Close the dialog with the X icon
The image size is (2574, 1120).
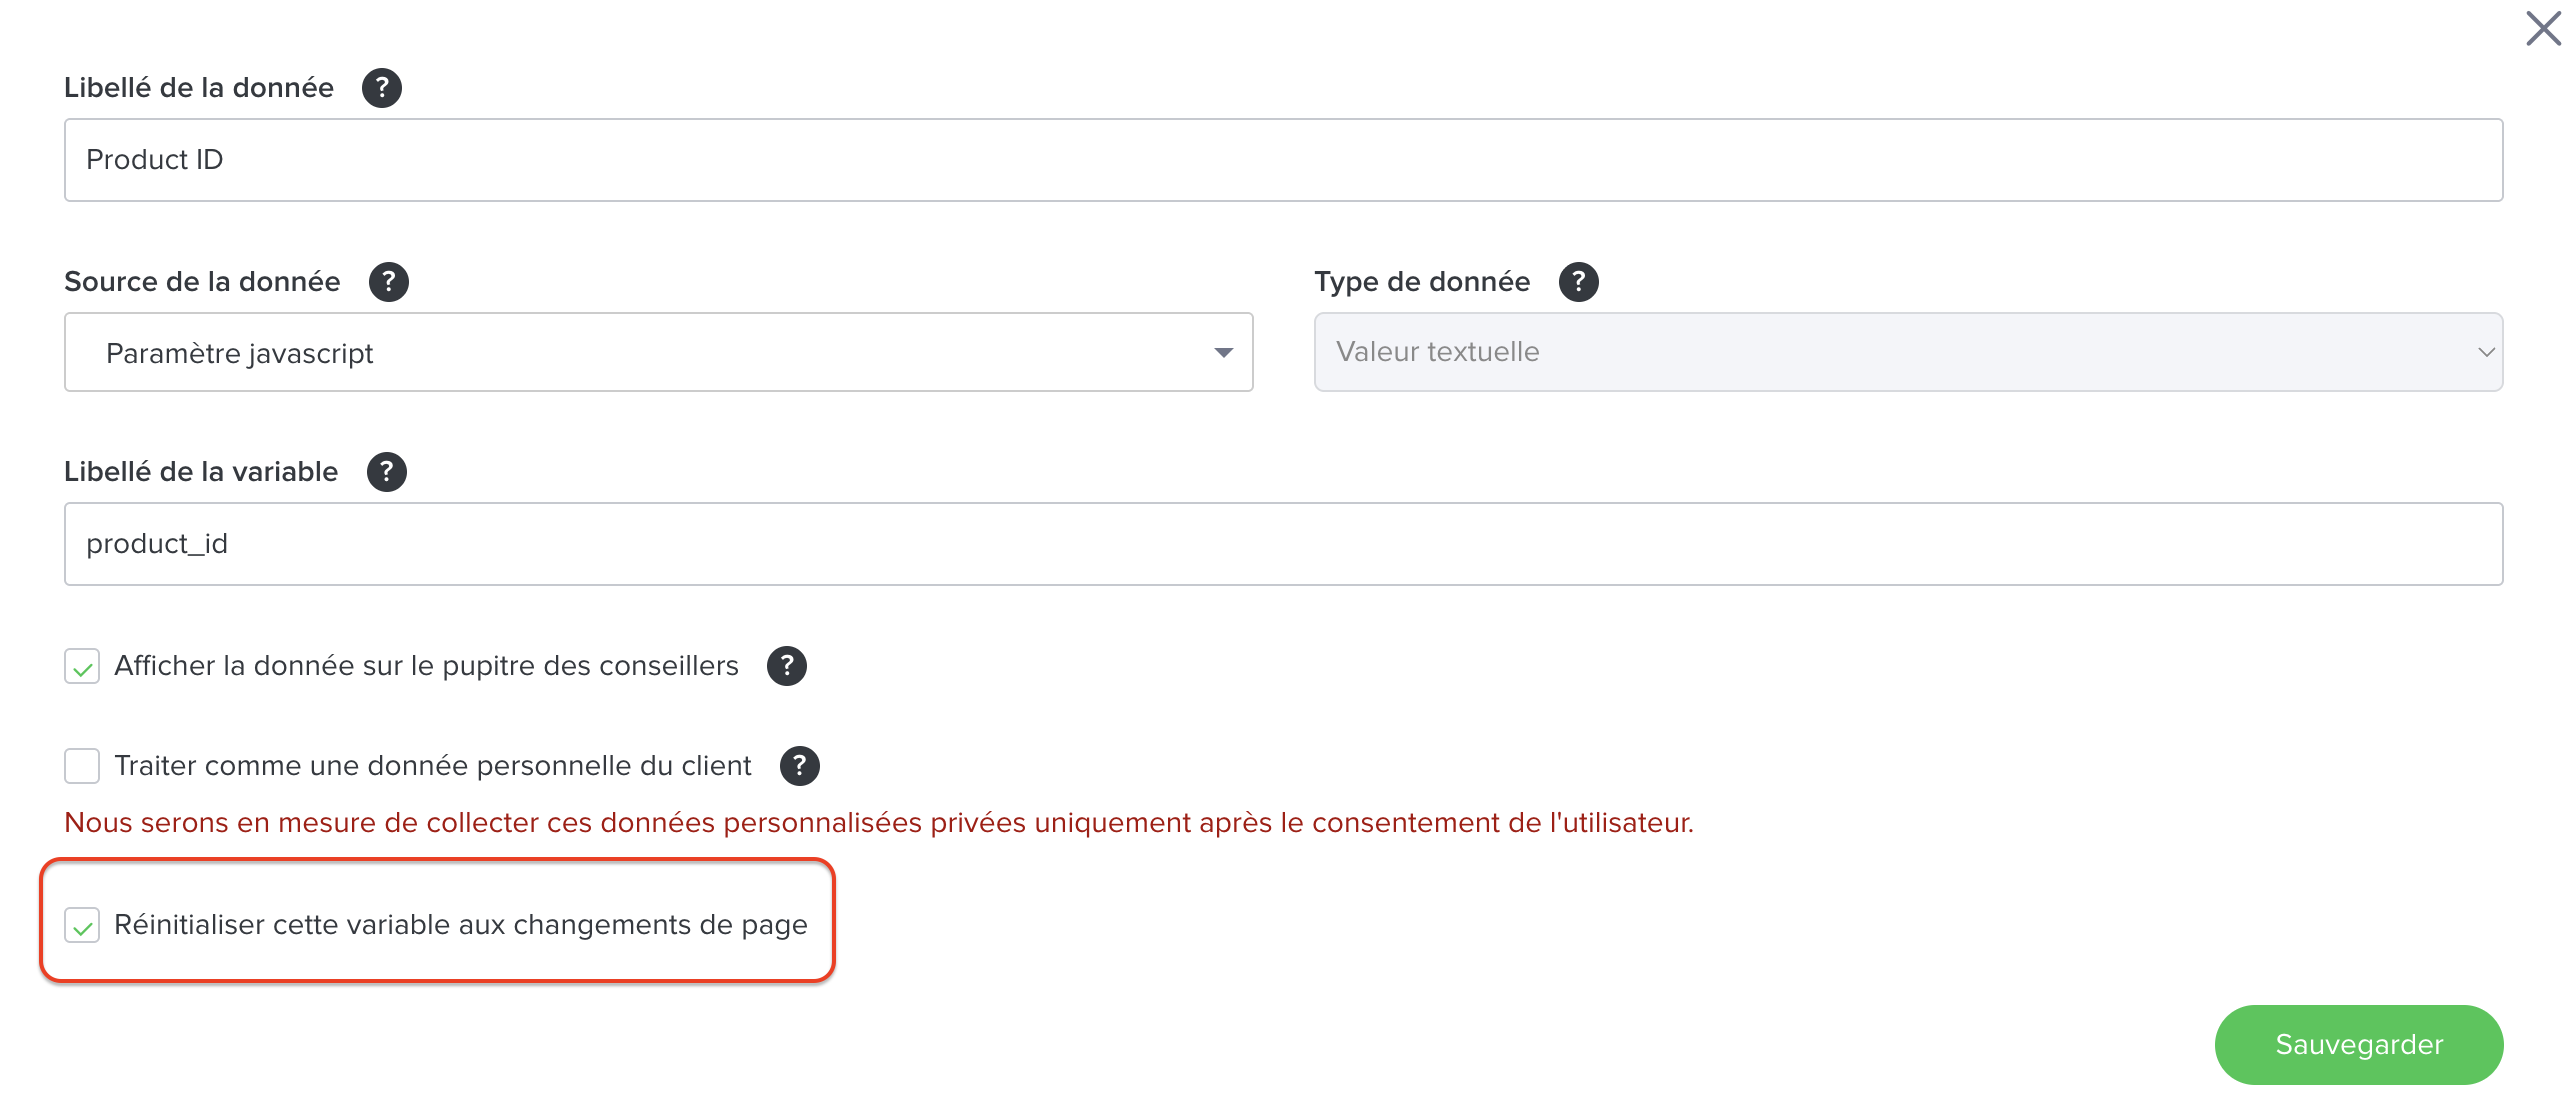(2543, 29)
